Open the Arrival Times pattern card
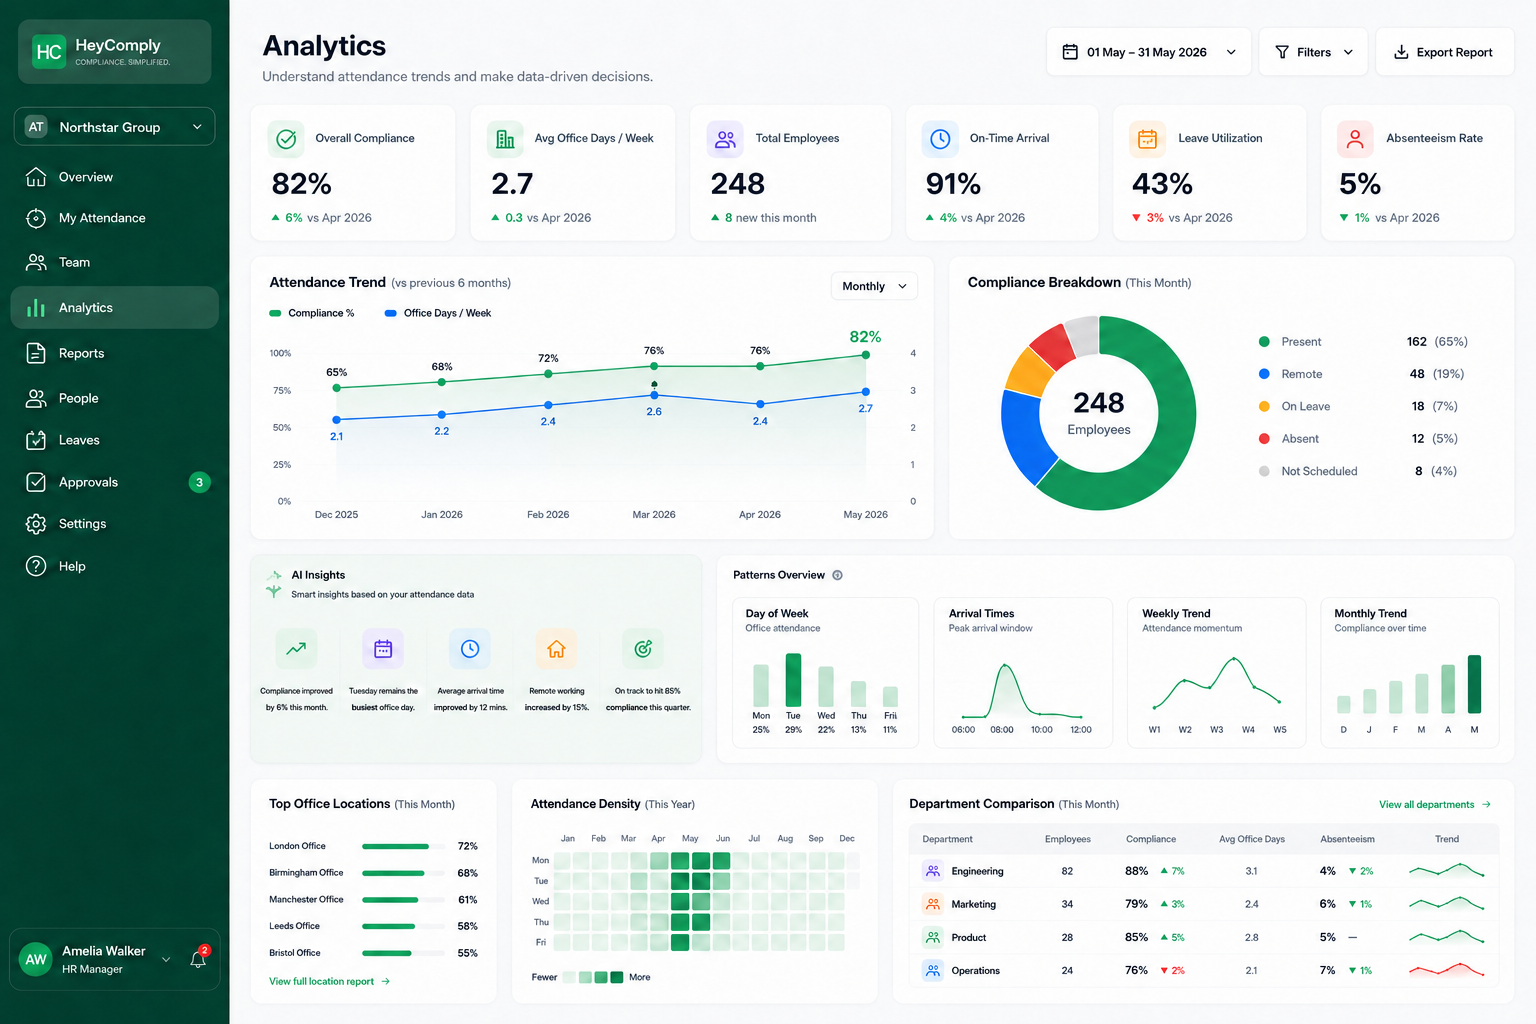This screenshot has width=1536, height=1024. pos(1022,672)
